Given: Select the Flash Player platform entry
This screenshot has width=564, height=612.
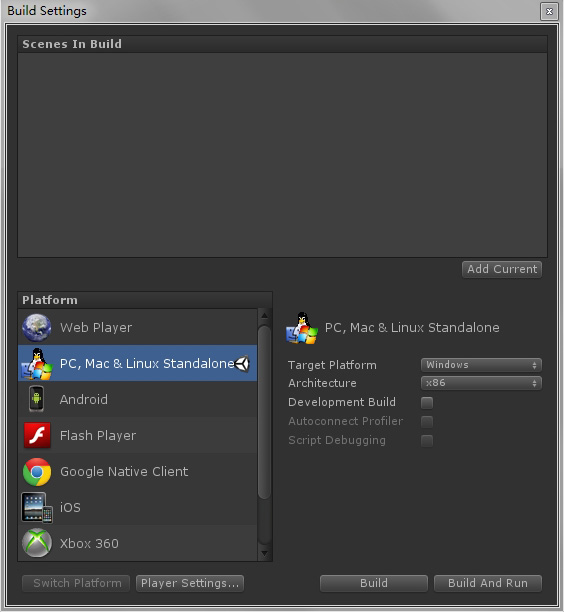Looking at the screenshot, I should (x=138, y=435).
